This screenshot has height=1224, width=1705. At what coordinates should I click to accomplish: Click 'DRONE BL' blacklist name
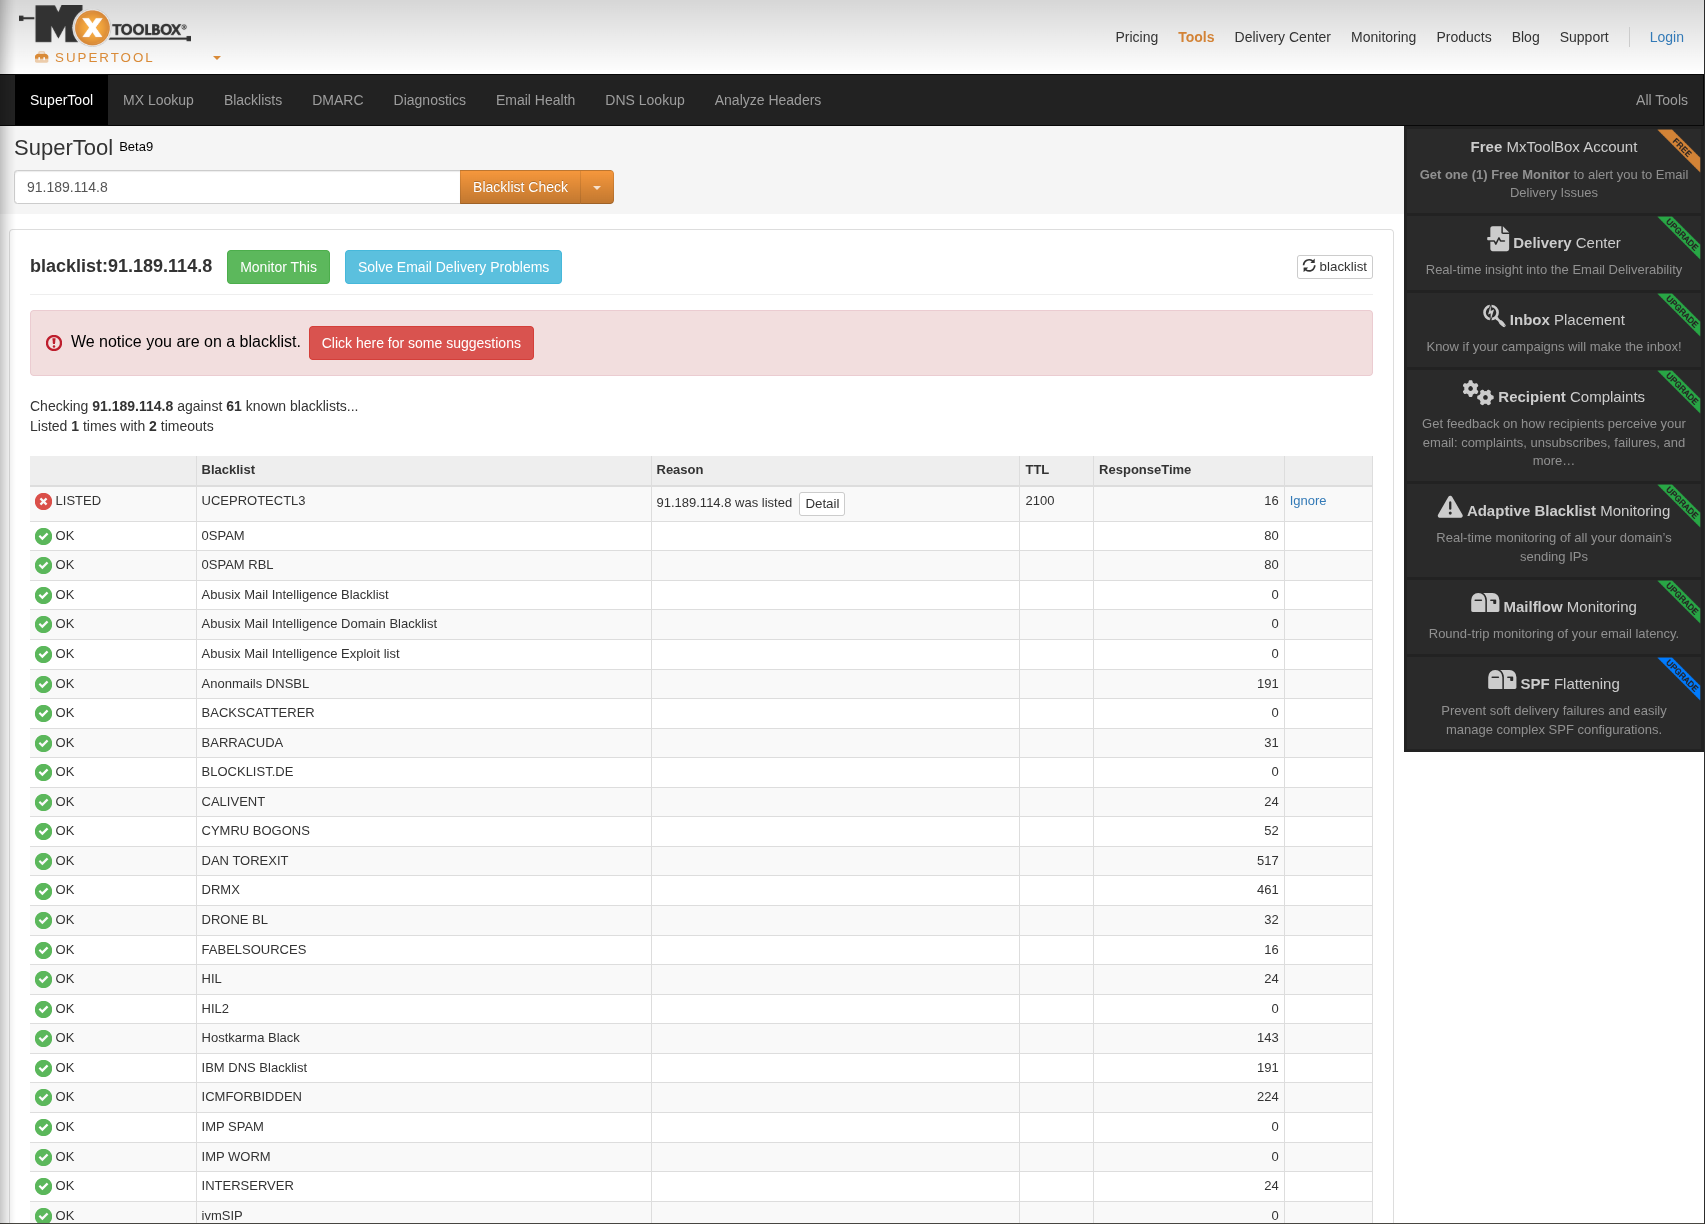coord(234,920)
